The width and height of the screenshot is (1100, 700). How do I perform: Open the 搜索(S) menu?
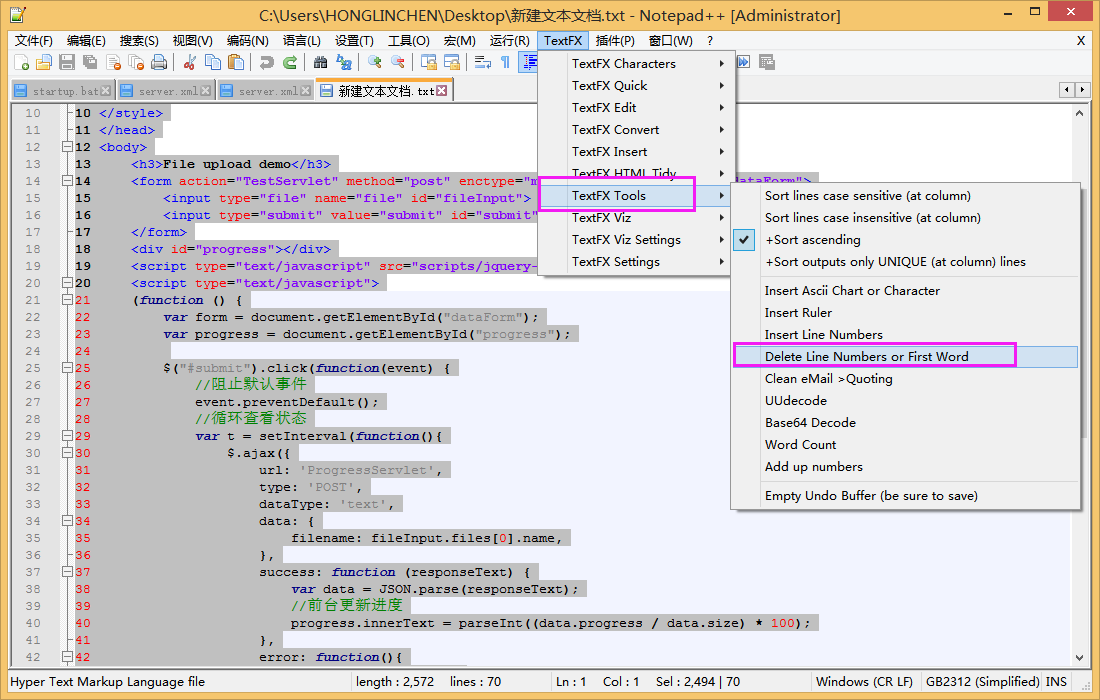139,41
